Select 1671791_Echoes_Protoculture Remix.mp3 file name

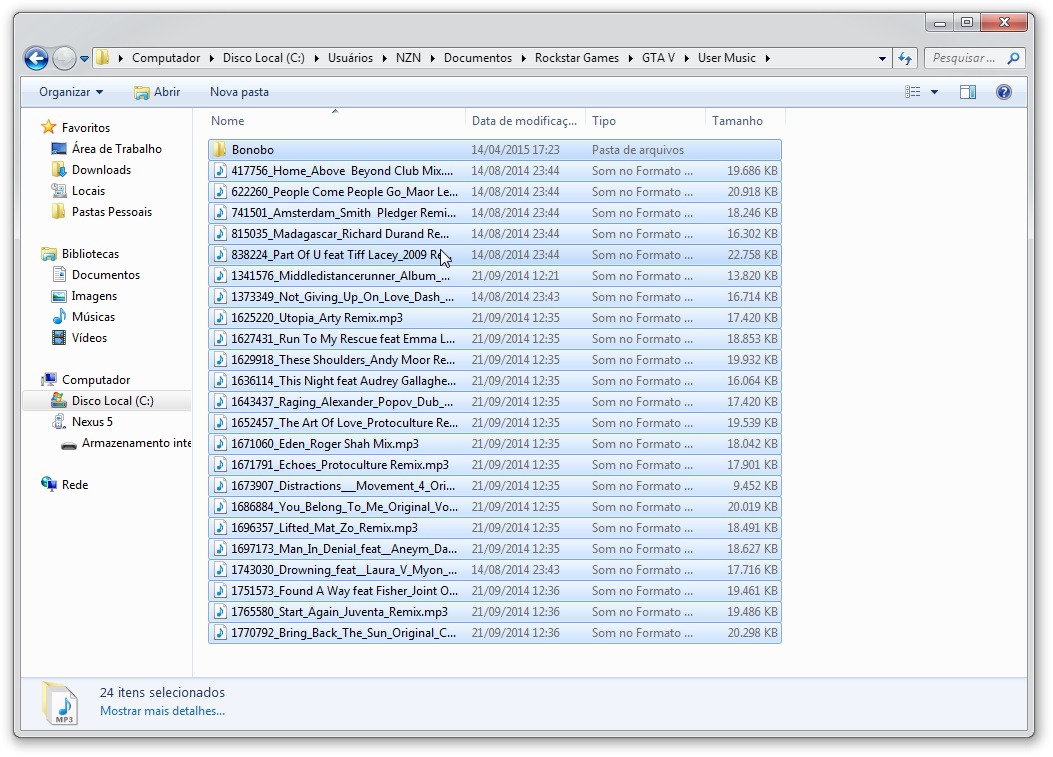coord(340,464)
